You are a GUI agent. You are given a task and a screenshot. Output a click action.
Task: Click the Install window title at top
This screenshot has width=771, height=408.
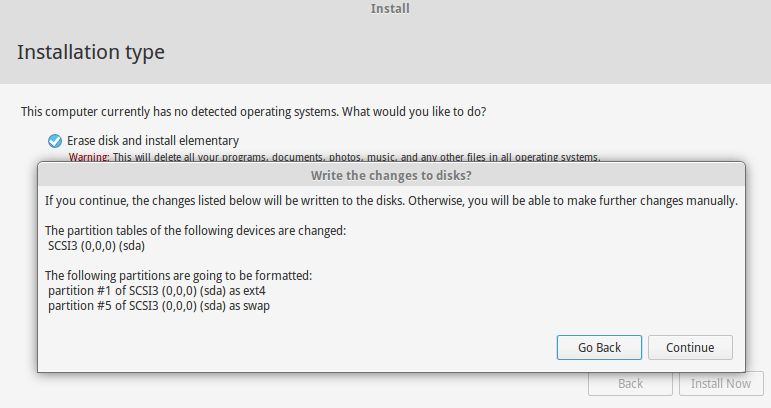pyautogui.click(x=390, y=9)
